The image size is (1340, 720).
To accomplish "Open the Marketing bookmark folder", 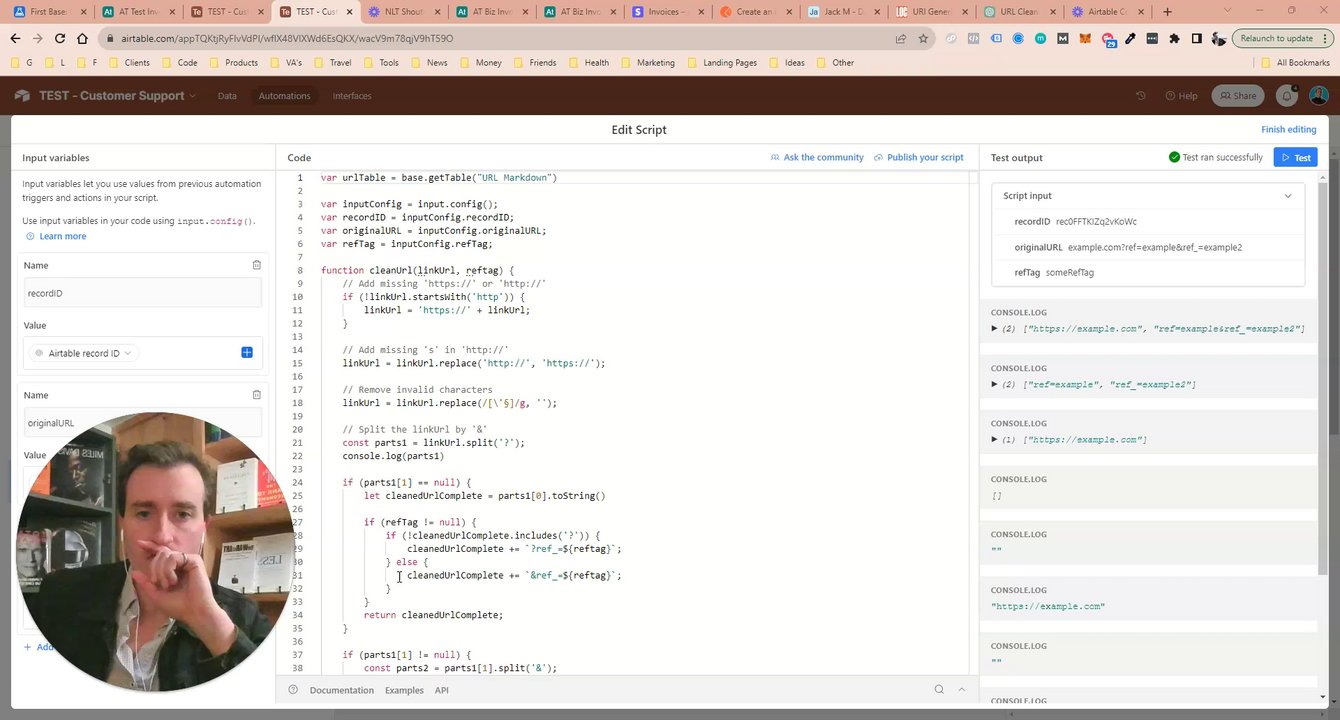I will (x=647, y=62).
